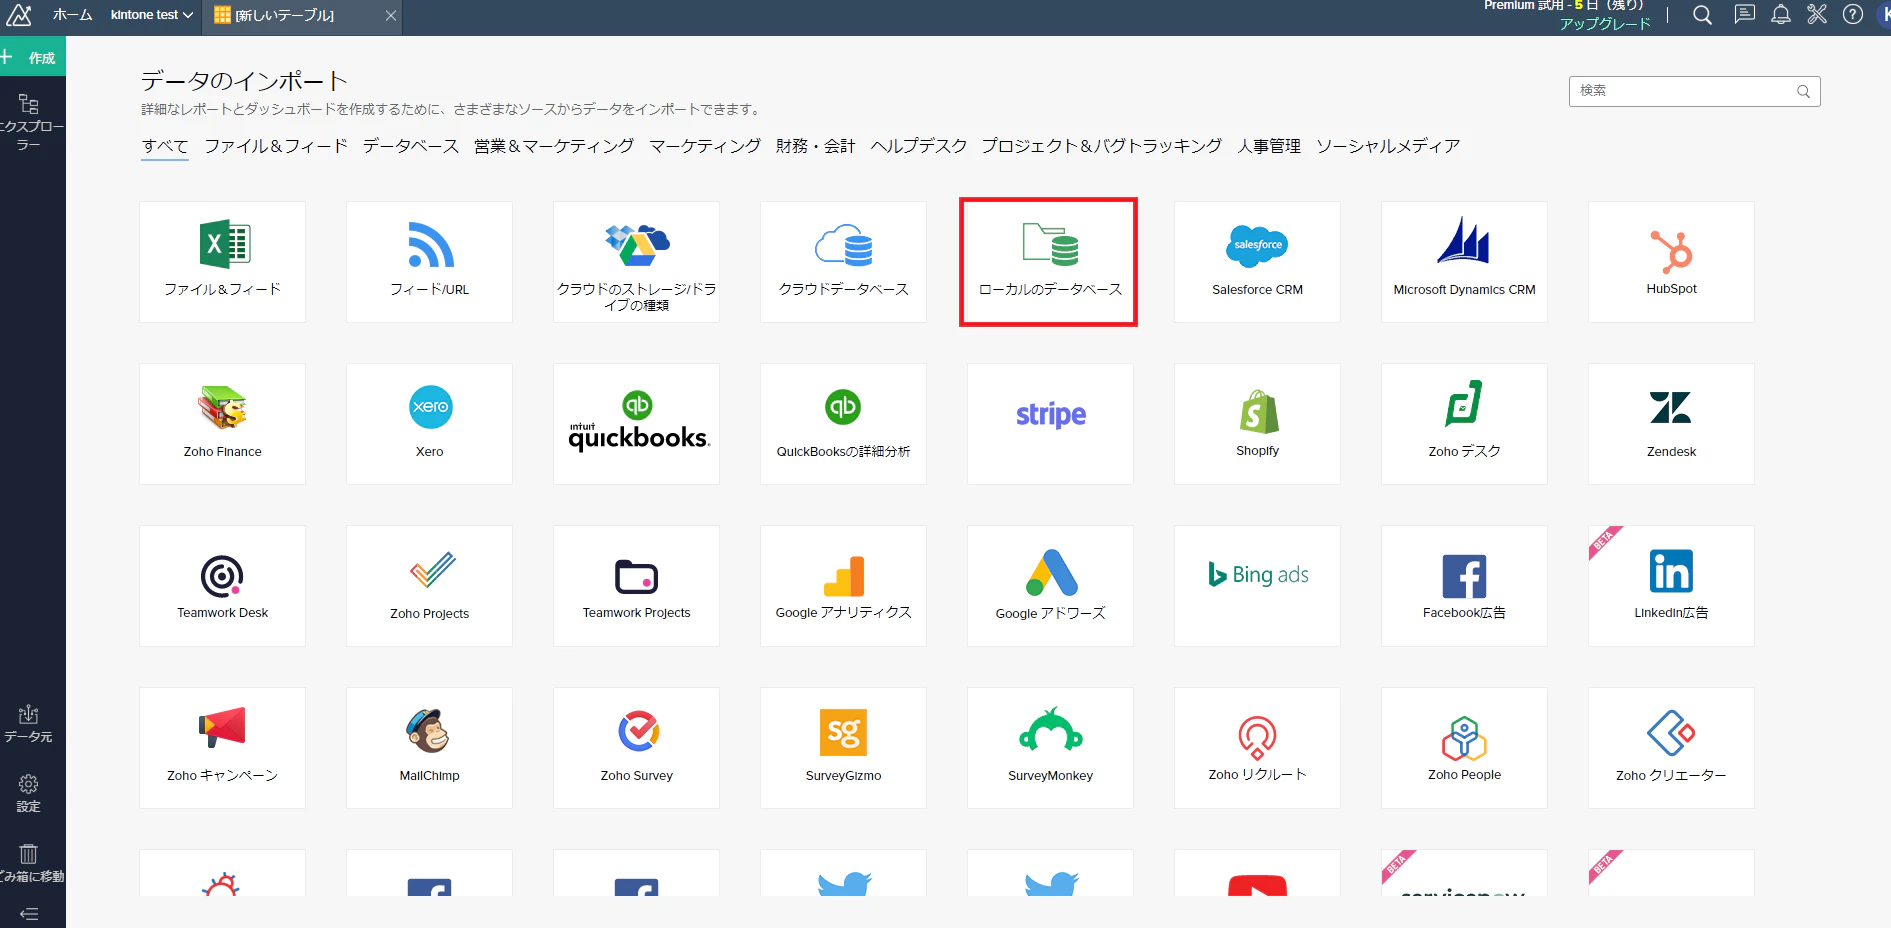Image resolution: width=1891 pixels, height=928 pixels.
Task: Open プロジェクト&バグトラッキング category tab
Action: click(1102, 146)
